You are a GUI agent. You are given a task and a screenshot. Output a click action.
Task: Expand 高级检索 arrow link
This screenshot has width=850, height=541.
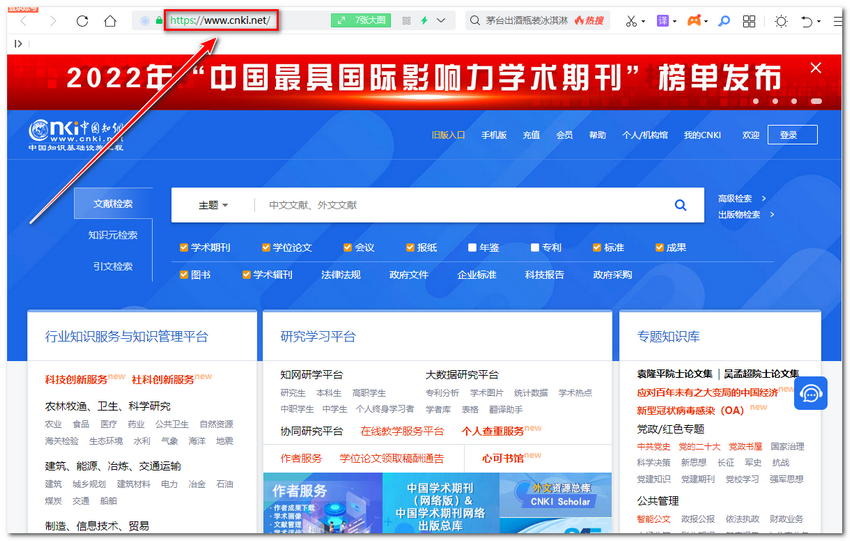pos(742,198)
